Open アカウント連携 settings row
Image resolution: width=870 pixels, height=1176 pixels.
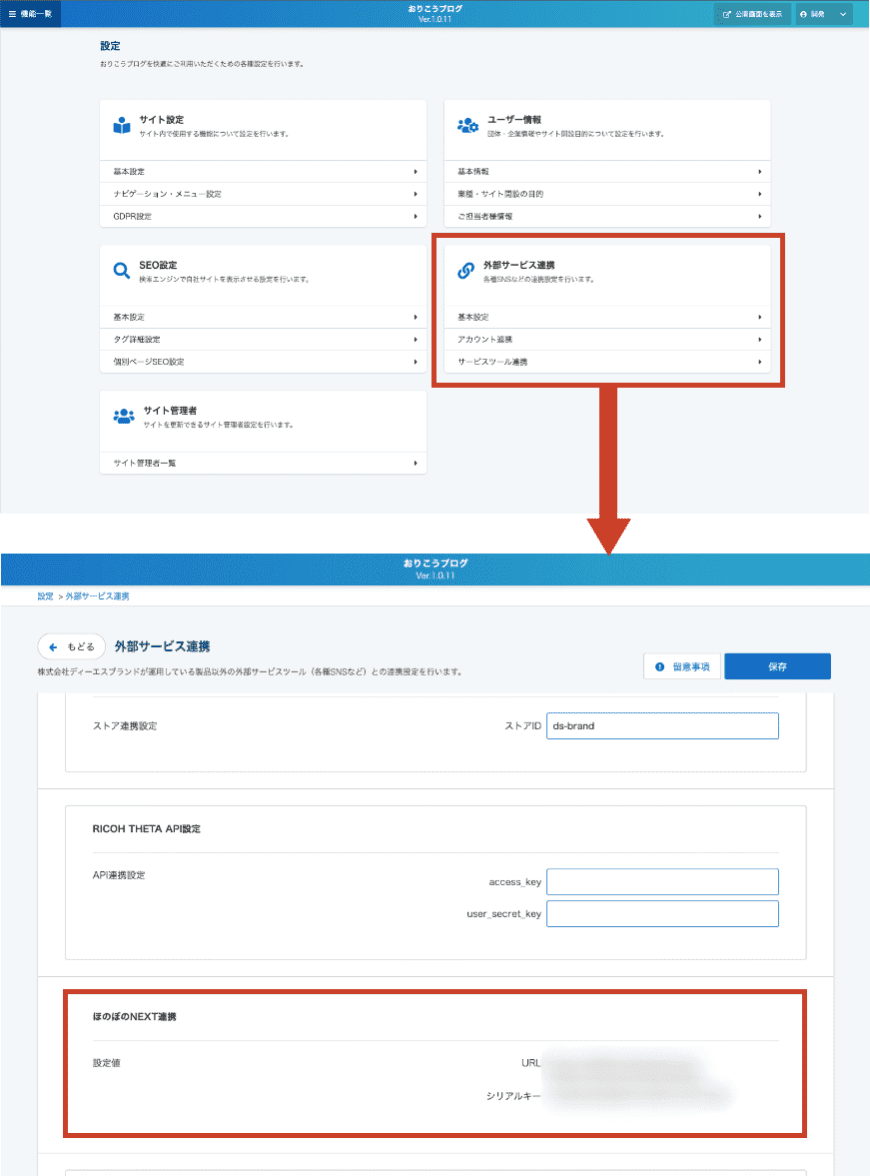607,340
